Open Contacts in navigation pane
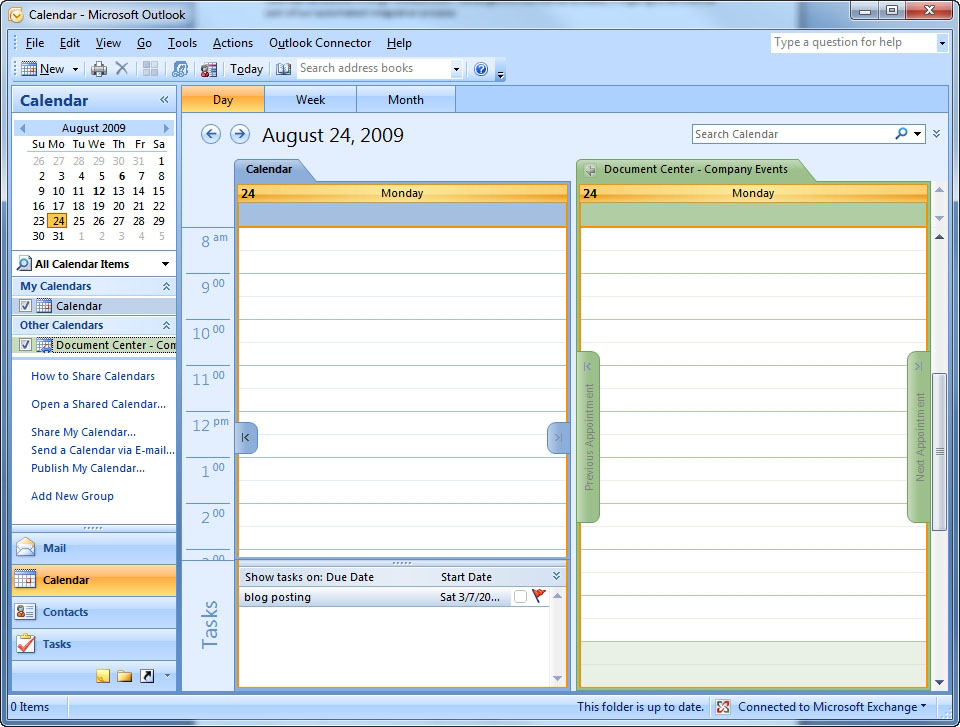The image size is (960, 727). (x=94, y=612)
